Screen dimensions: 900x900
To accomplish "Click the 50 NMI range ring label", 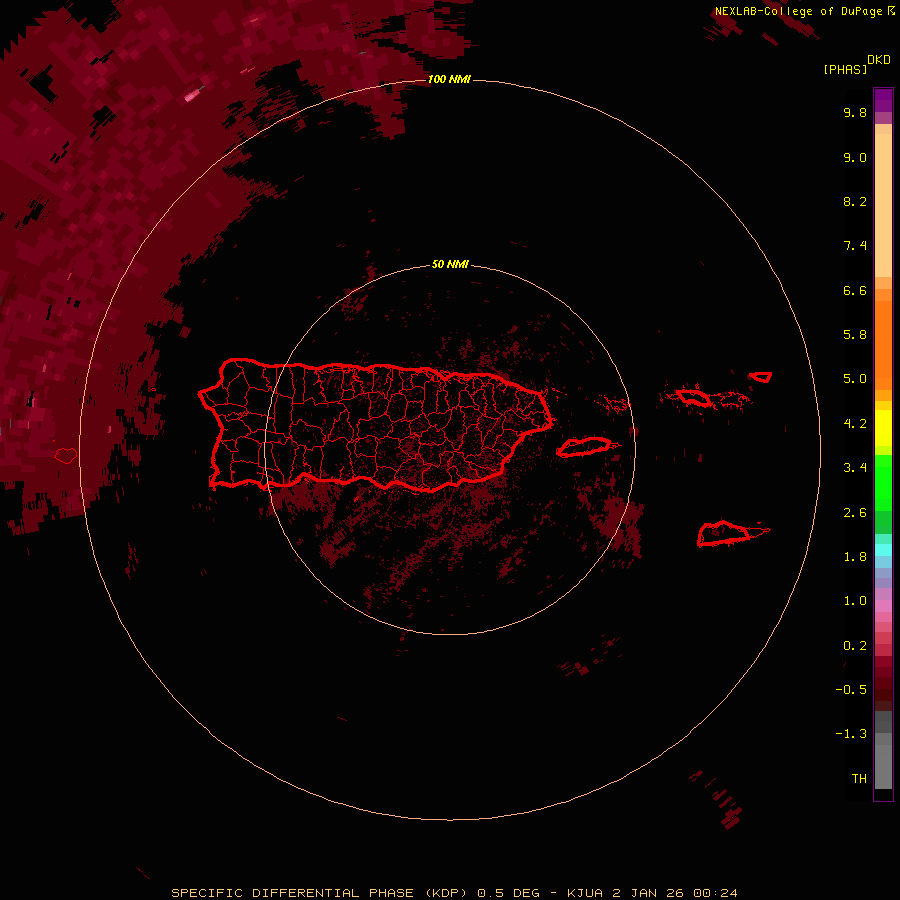I will point(450,264).
